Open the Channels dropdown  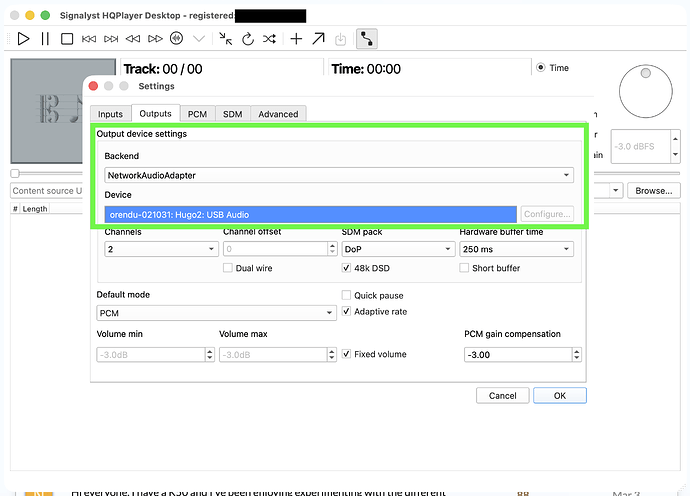[161, 249]
